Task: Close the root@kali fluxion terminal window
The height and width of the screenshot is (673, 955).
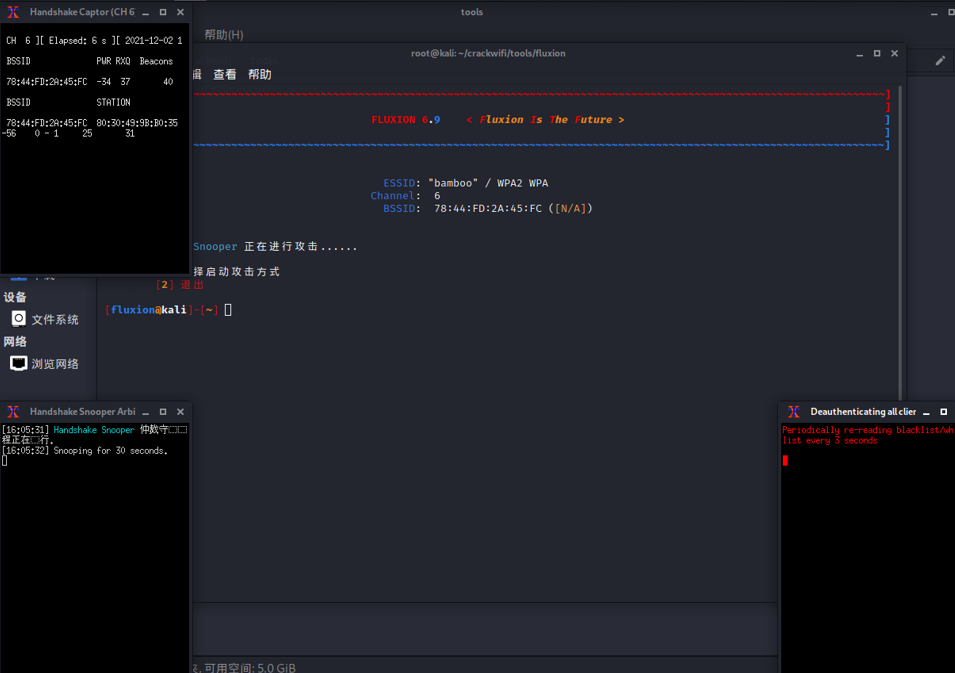Action: [x=895, y=53]
